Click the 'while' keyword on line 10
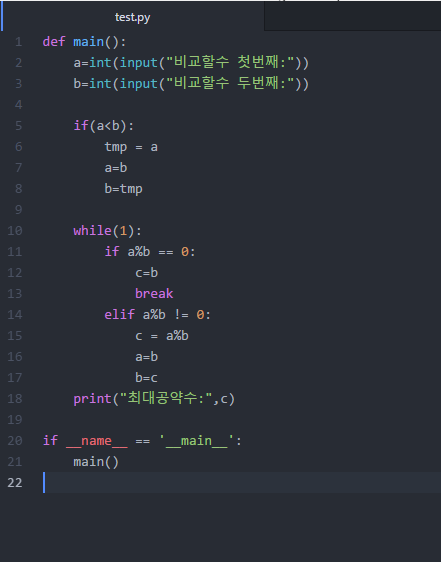 [x=93, y=230]
